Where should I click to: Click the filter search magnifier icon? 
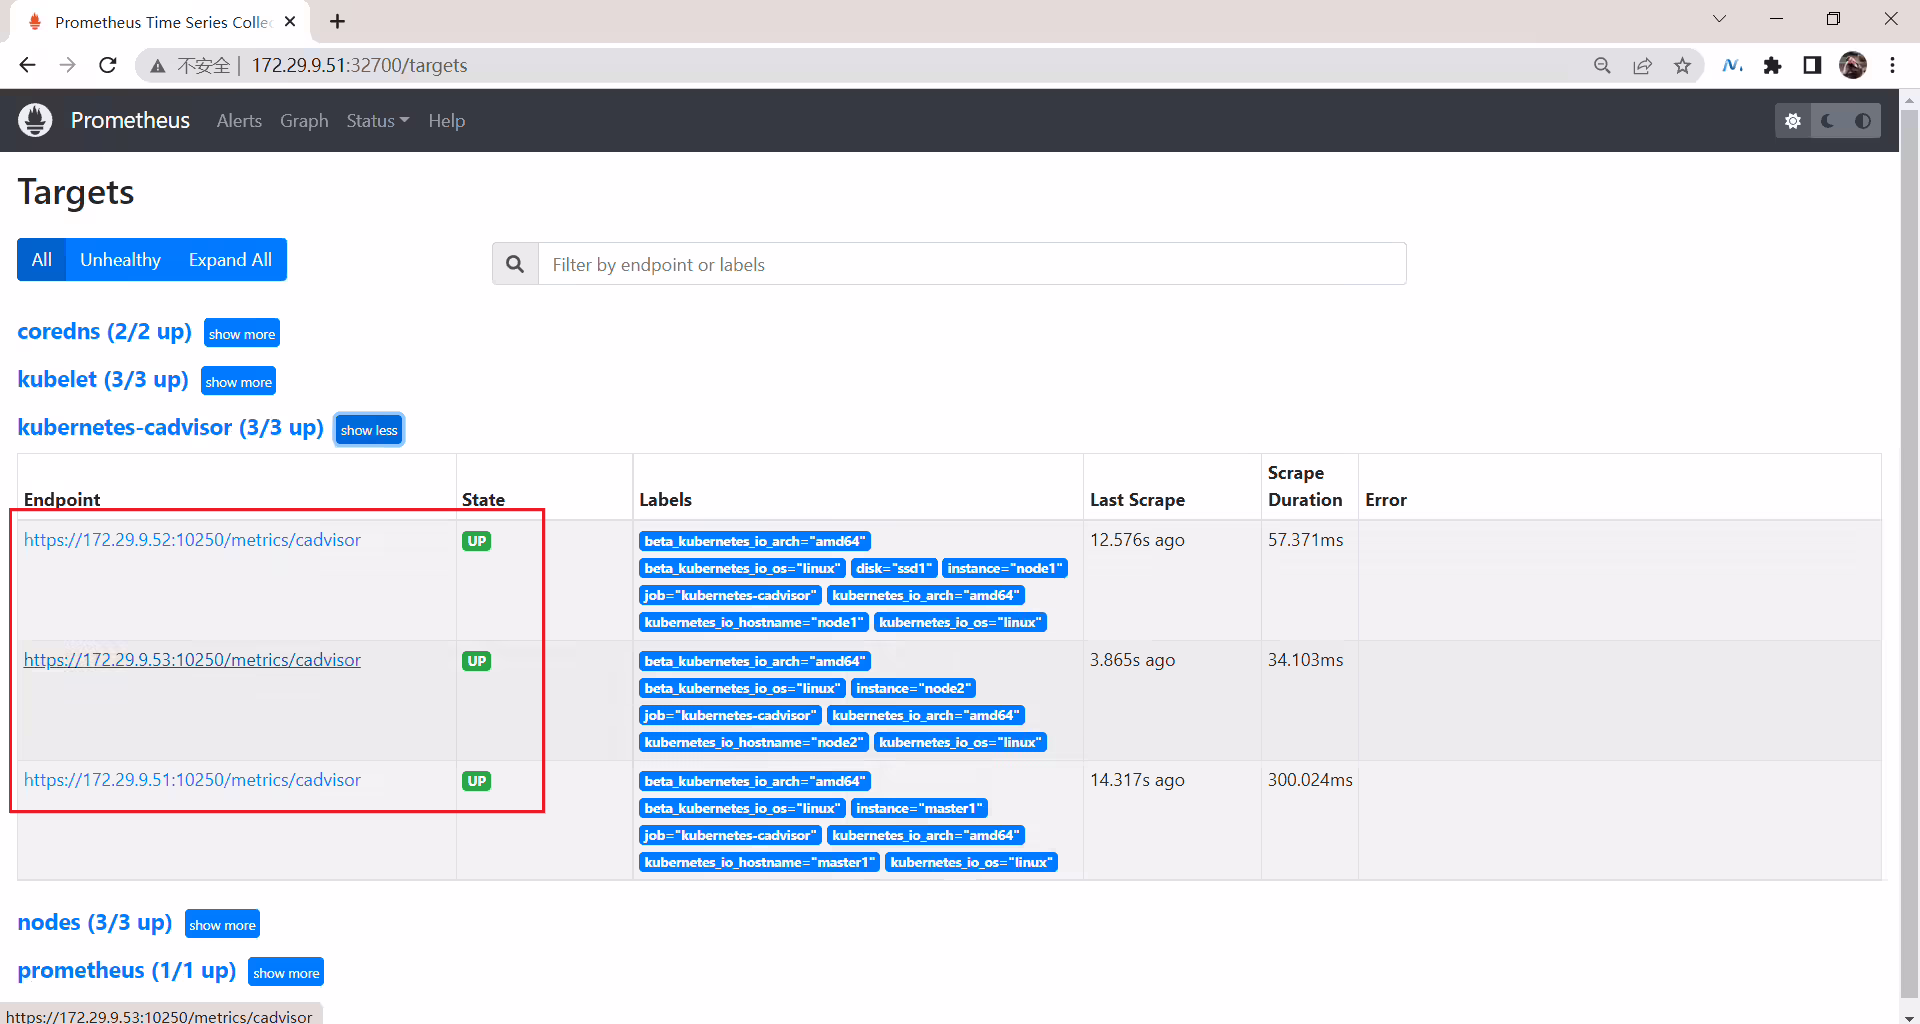[515, 264]
